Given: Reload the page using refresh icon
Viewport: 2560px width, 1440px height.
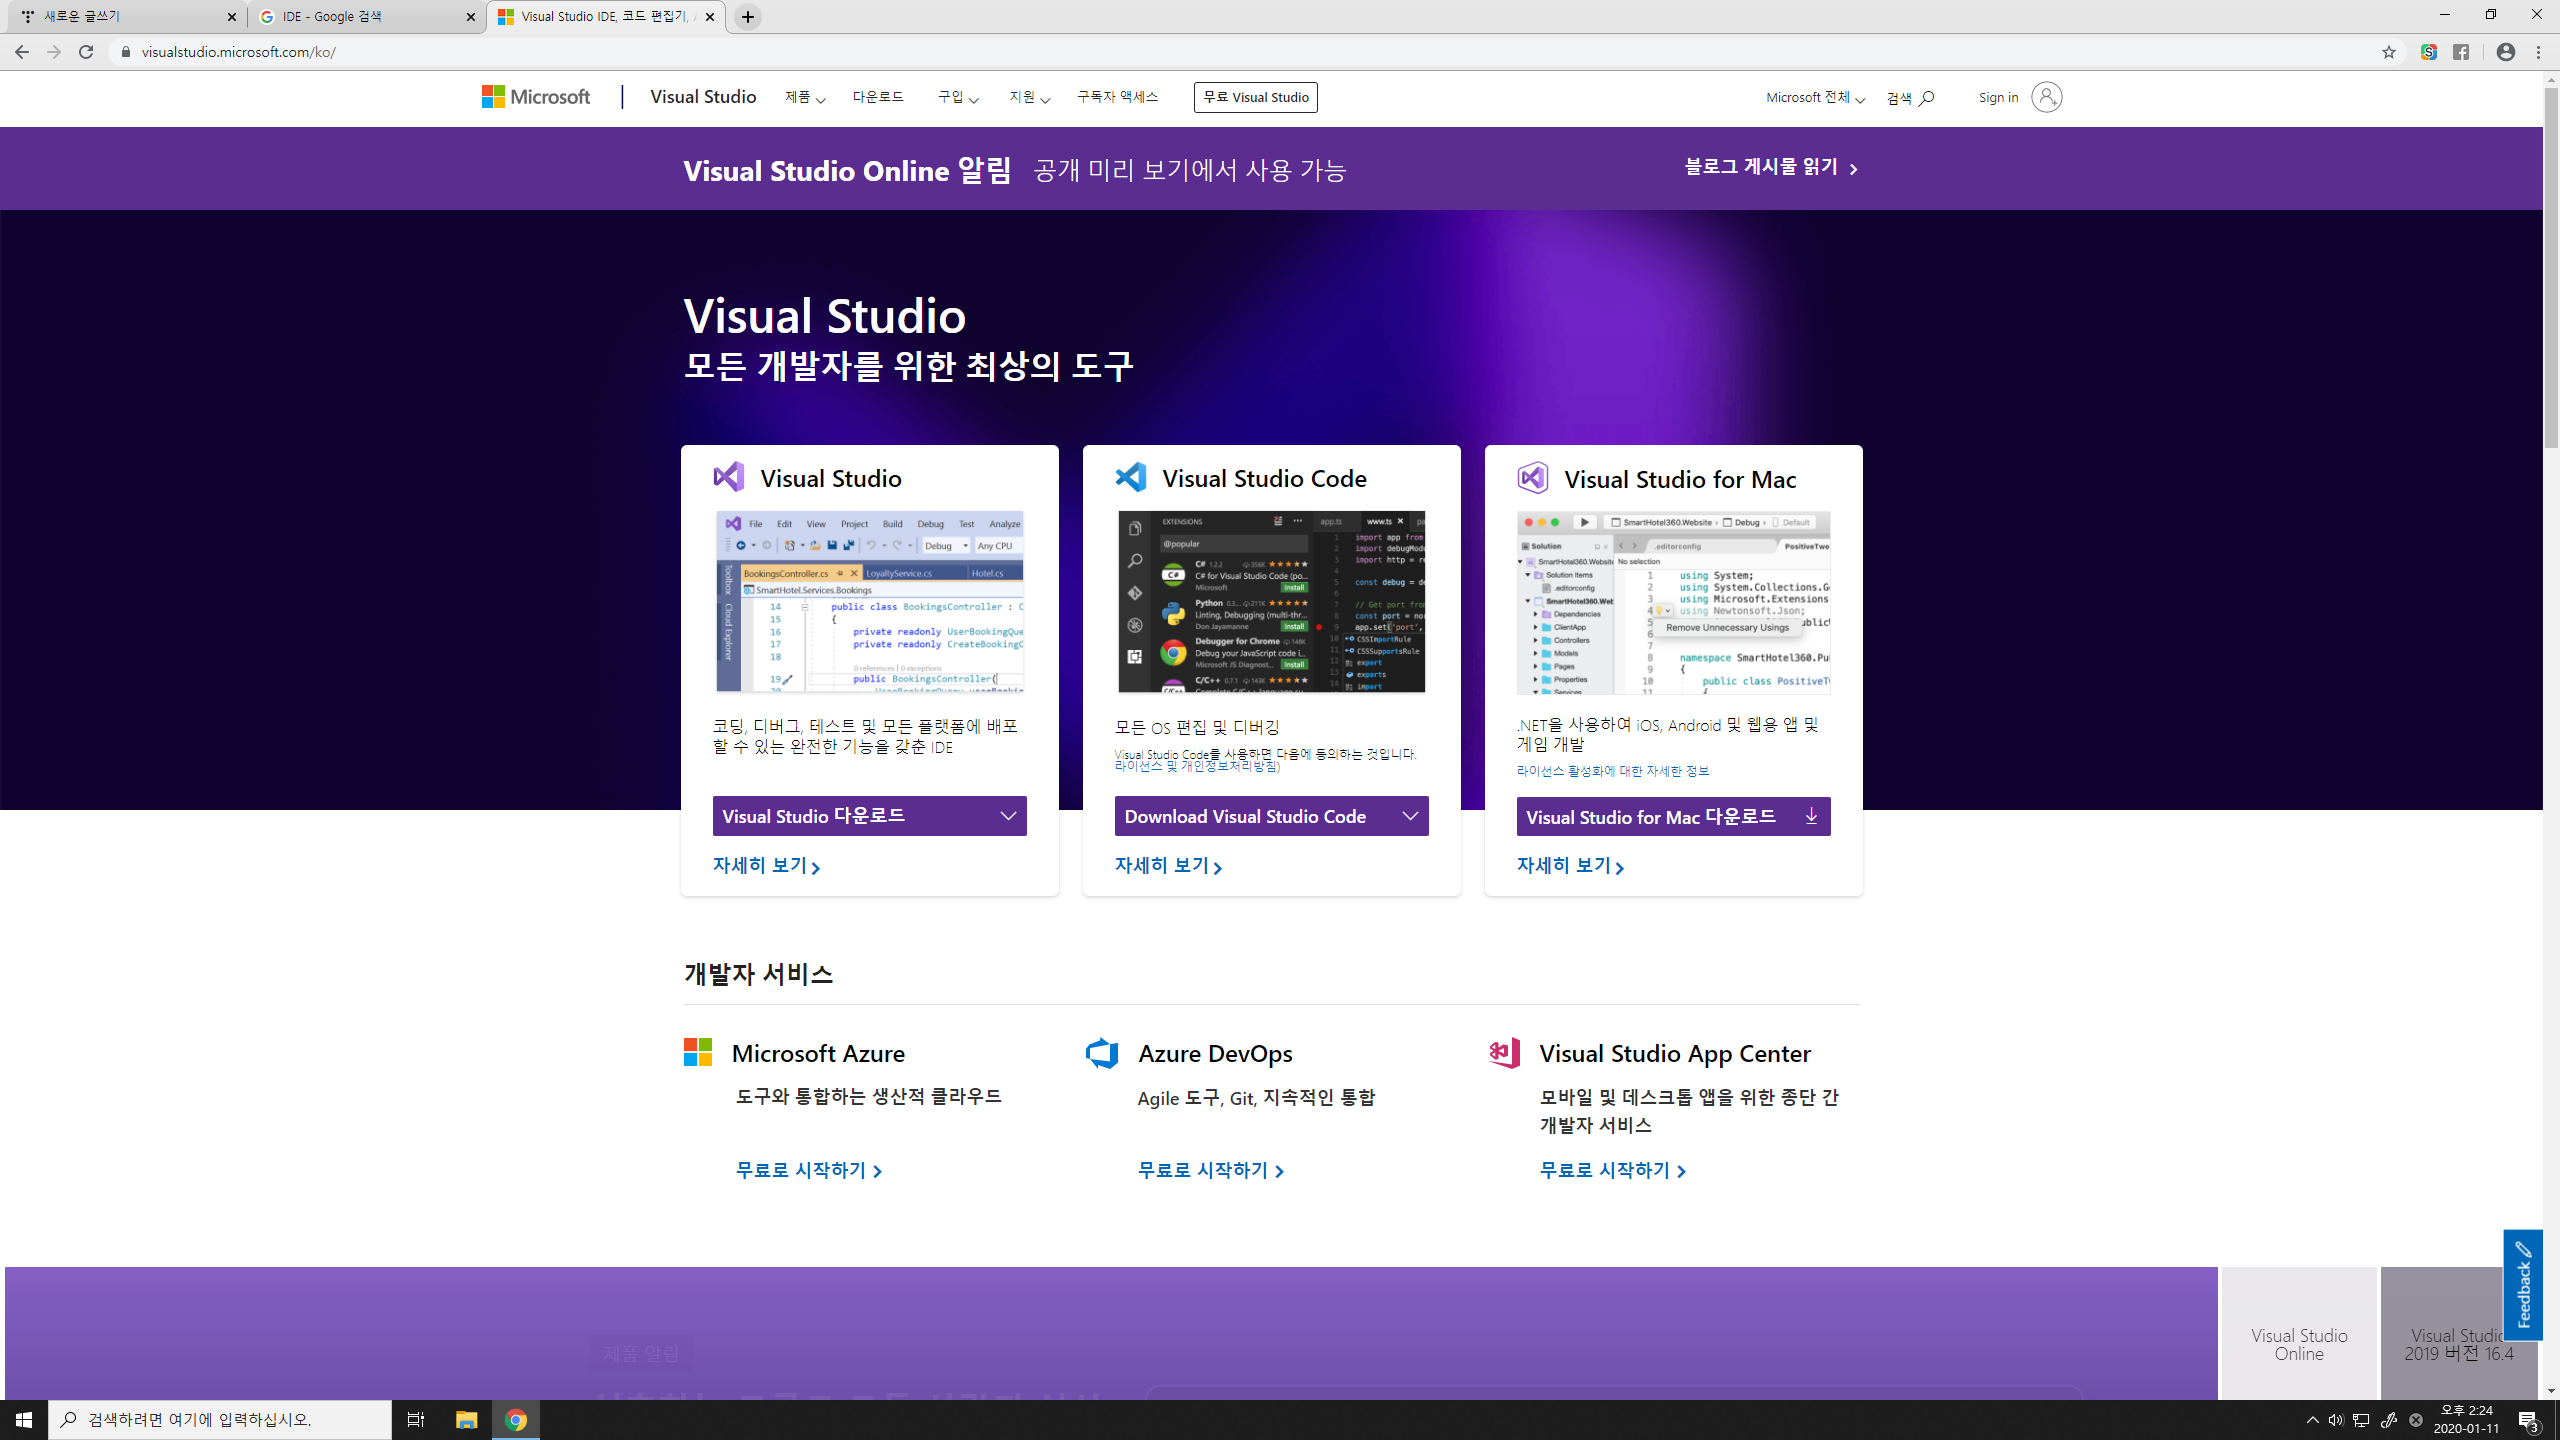Looking at the screenshot, I should click(86, 52).
